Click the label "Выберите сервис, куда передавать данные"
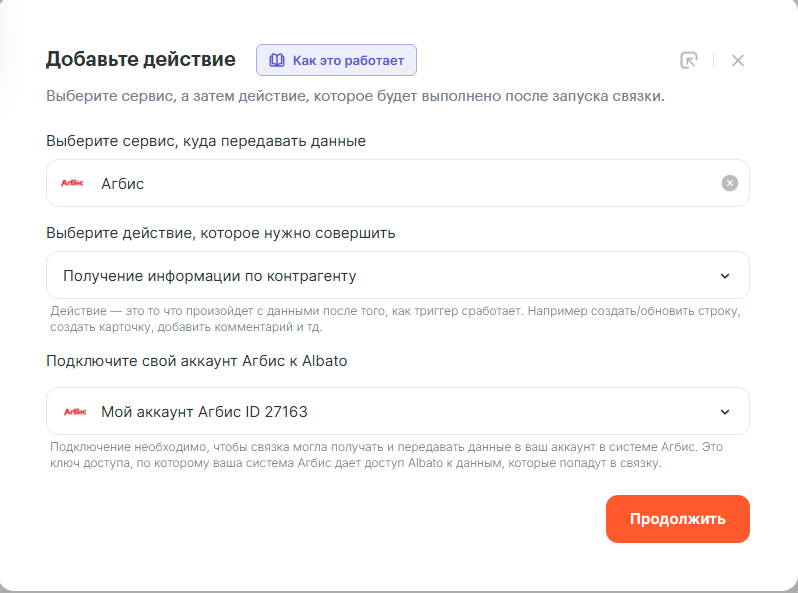Viewport: 798px width, 593px height. tap(206, 141)
